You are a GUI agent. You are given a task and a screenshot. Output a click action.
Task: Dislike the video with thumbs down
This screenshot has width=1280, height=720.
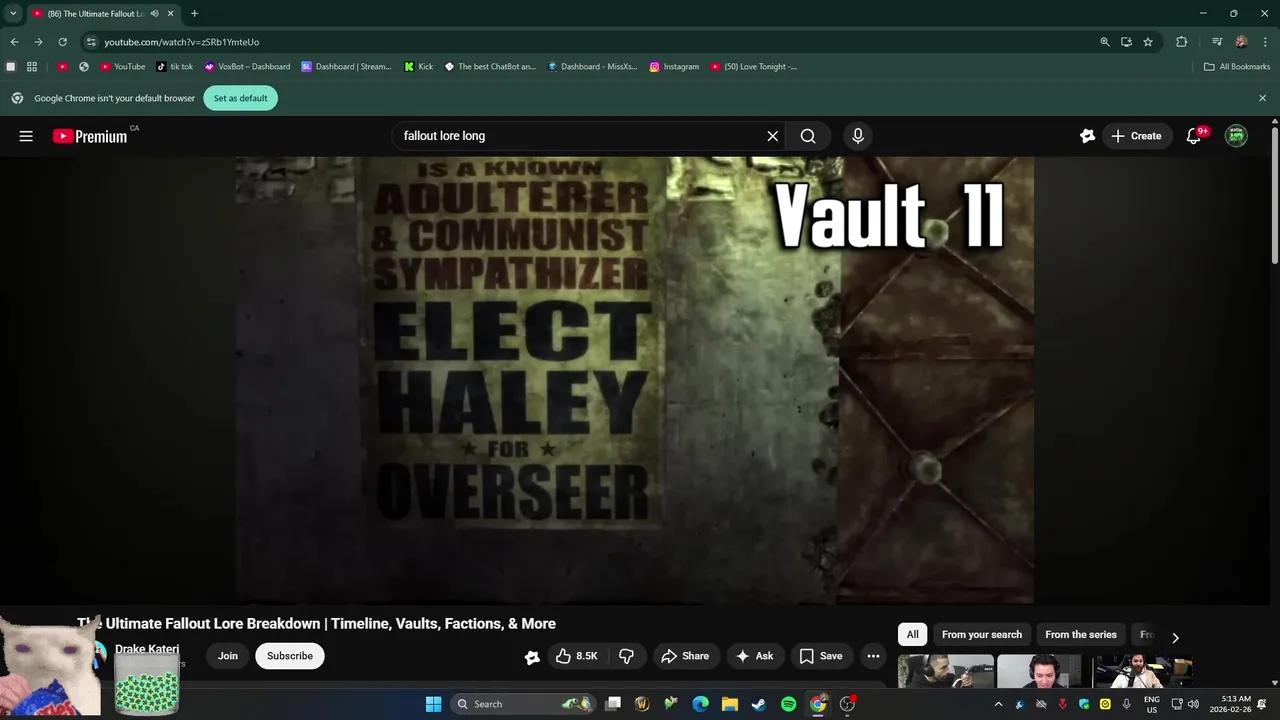626,656
